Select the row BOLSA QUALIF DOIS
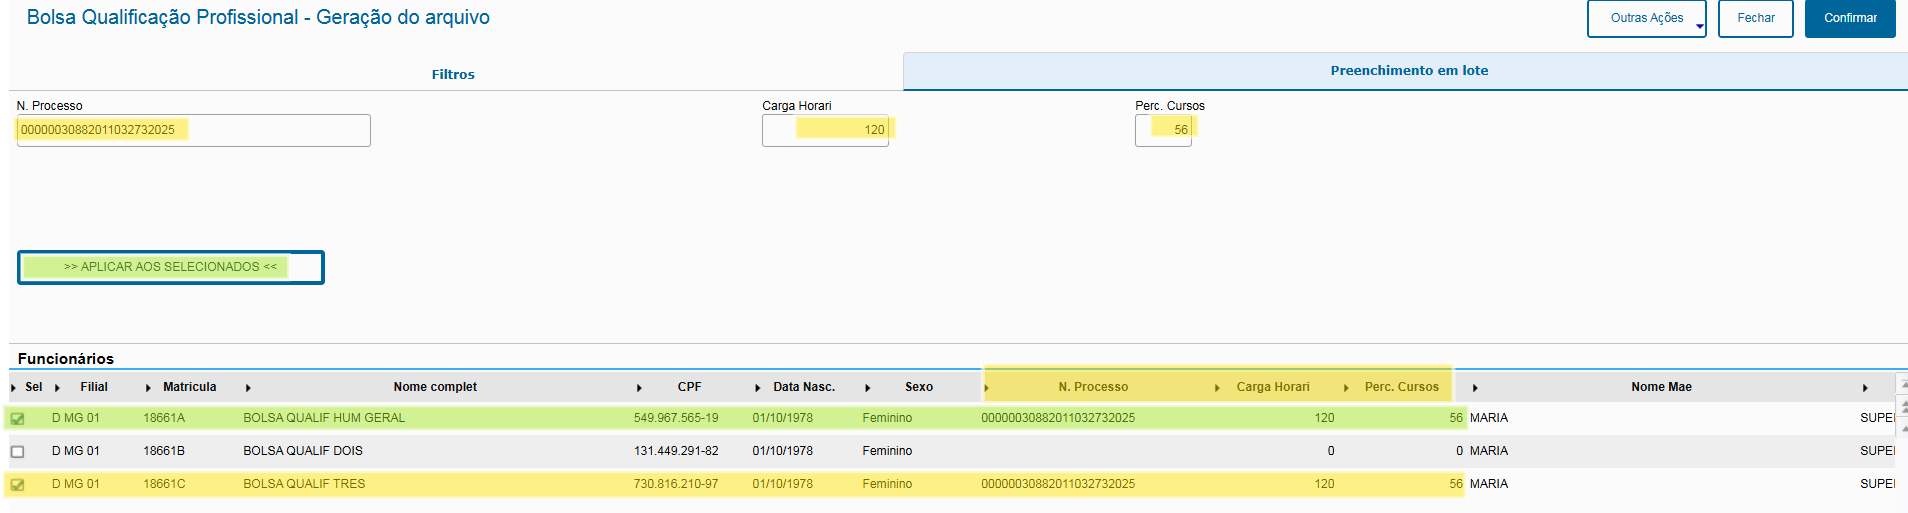 tap(950, 451)
